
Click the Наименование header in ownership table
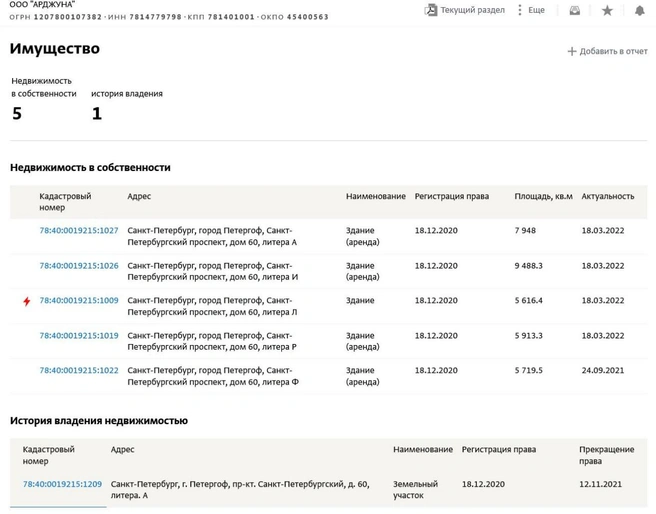coord(376,196)
